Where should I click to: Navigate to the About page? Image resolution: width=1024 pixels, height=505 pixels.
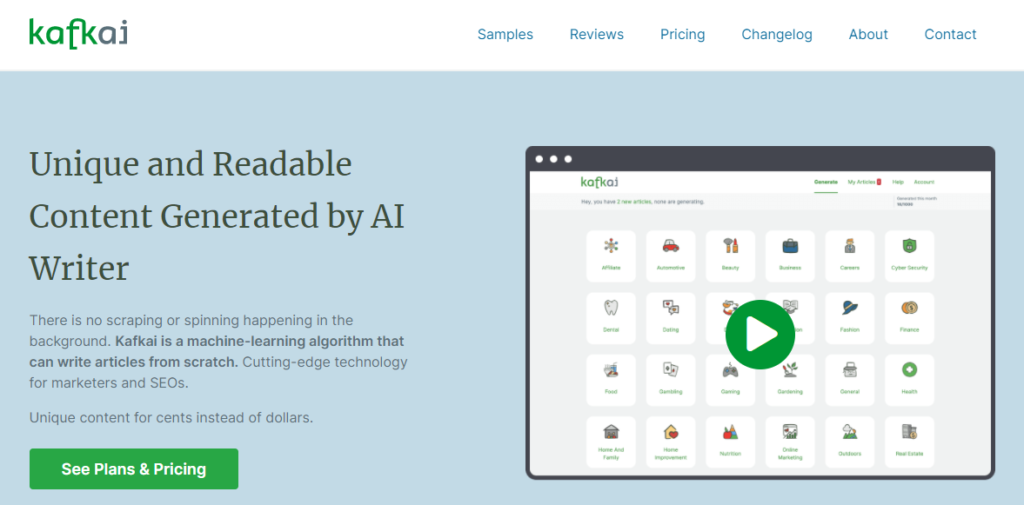(868, 34)
